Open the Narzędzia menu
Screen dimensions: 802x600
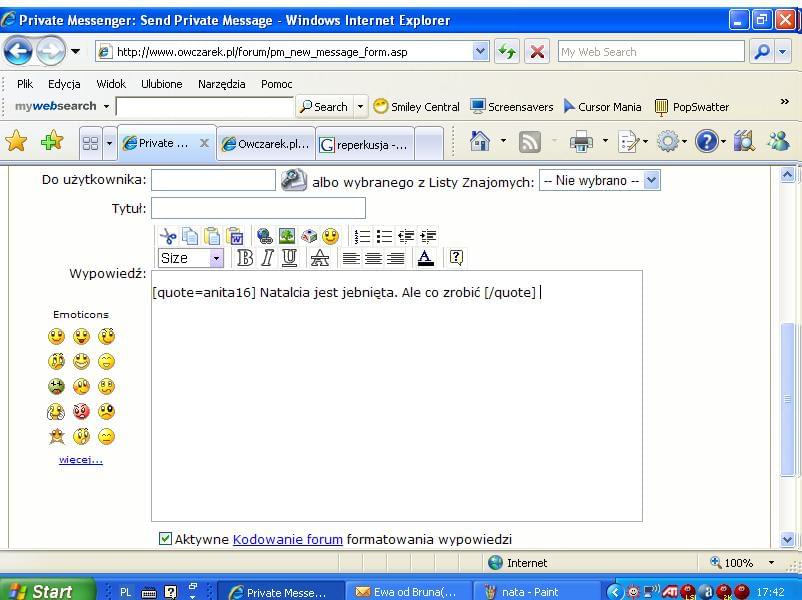click(221, 84)
